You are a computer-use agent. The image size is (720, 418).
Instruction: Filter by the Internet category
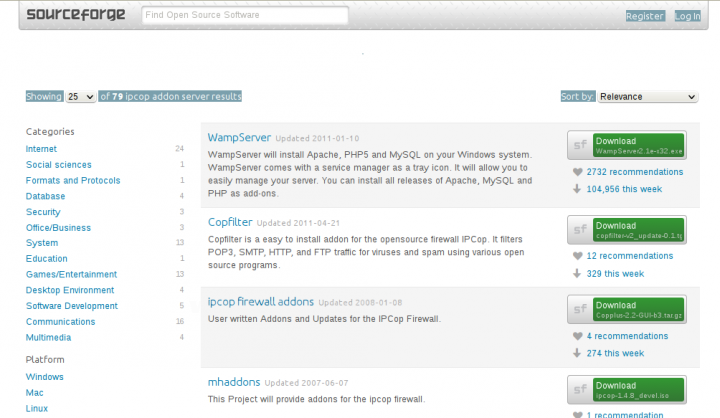click(x=41, y=149)
